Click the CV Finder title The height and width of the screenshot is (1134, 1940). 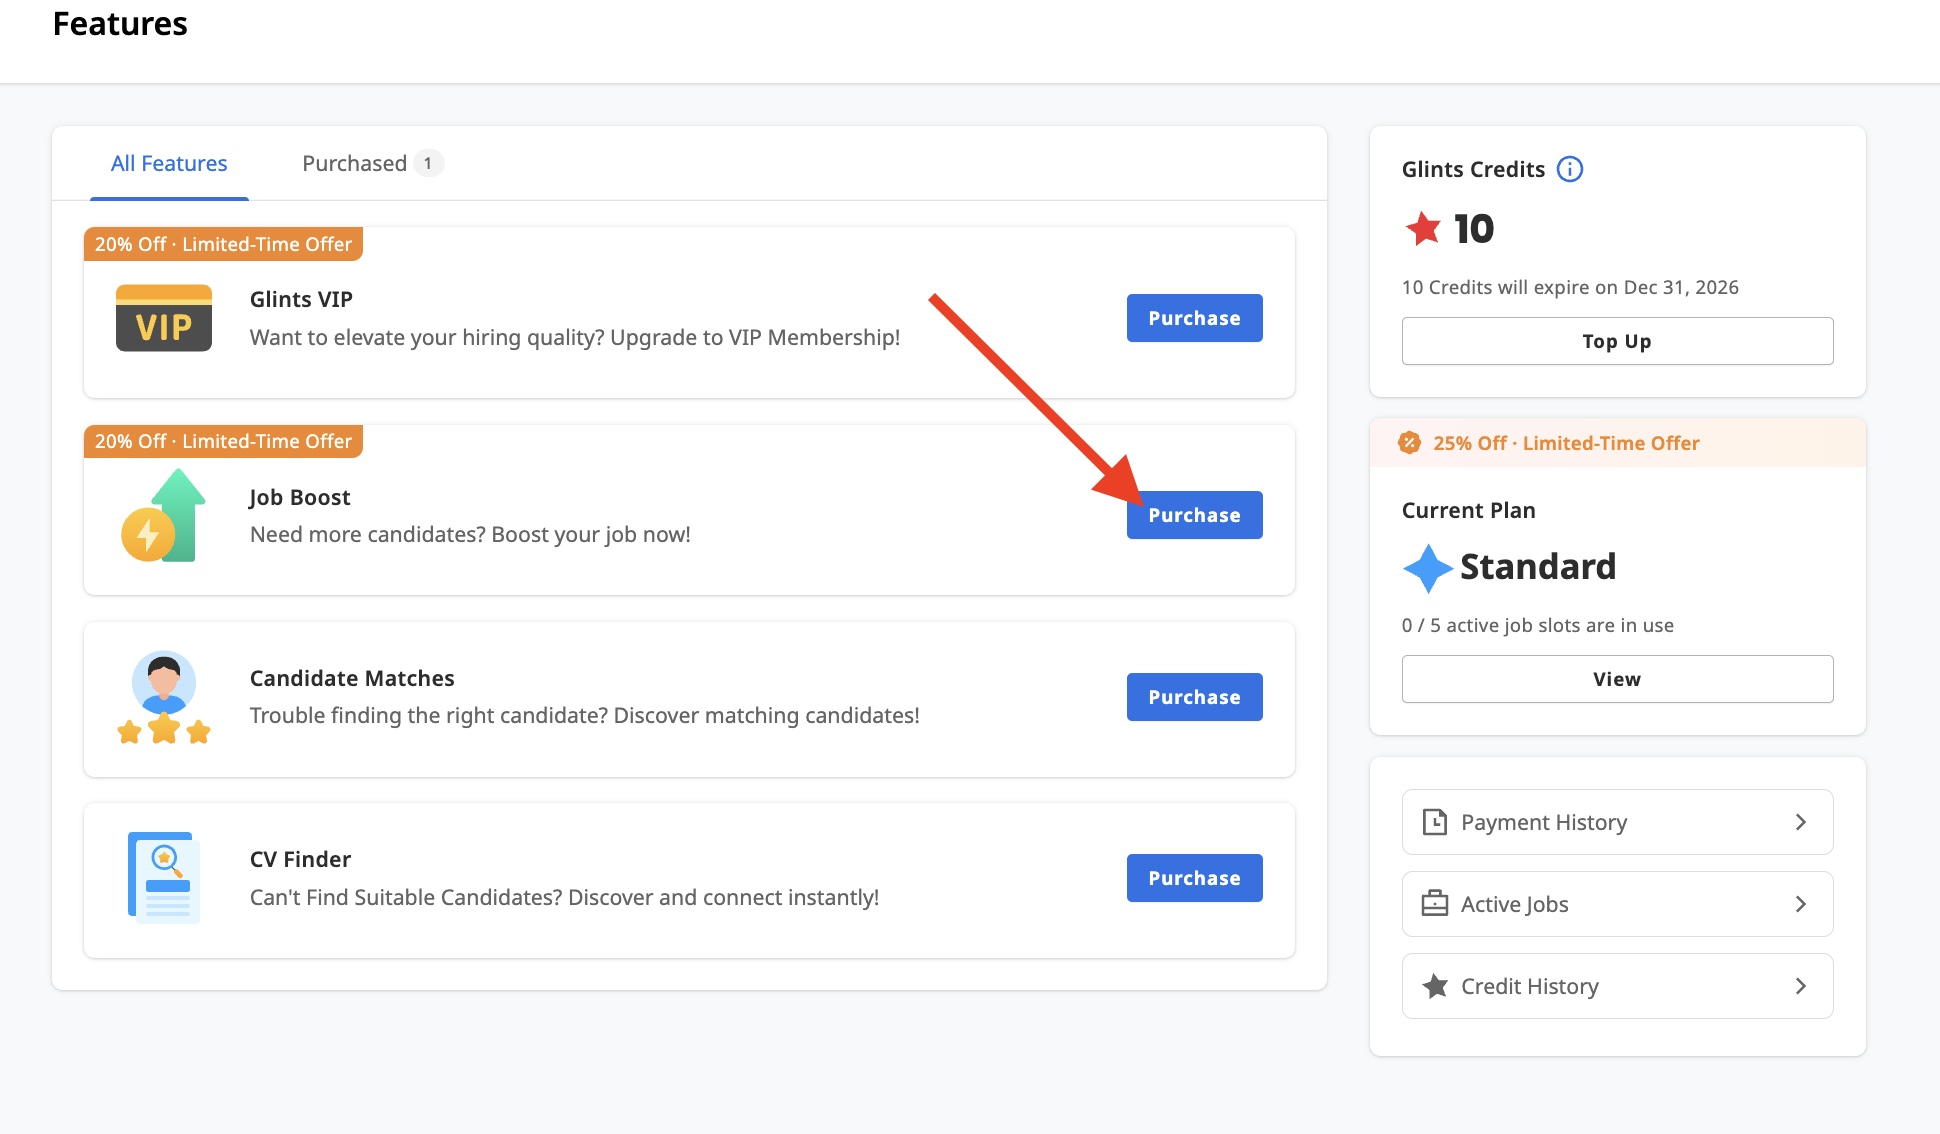pyautogui.click(x=300, y=859)
